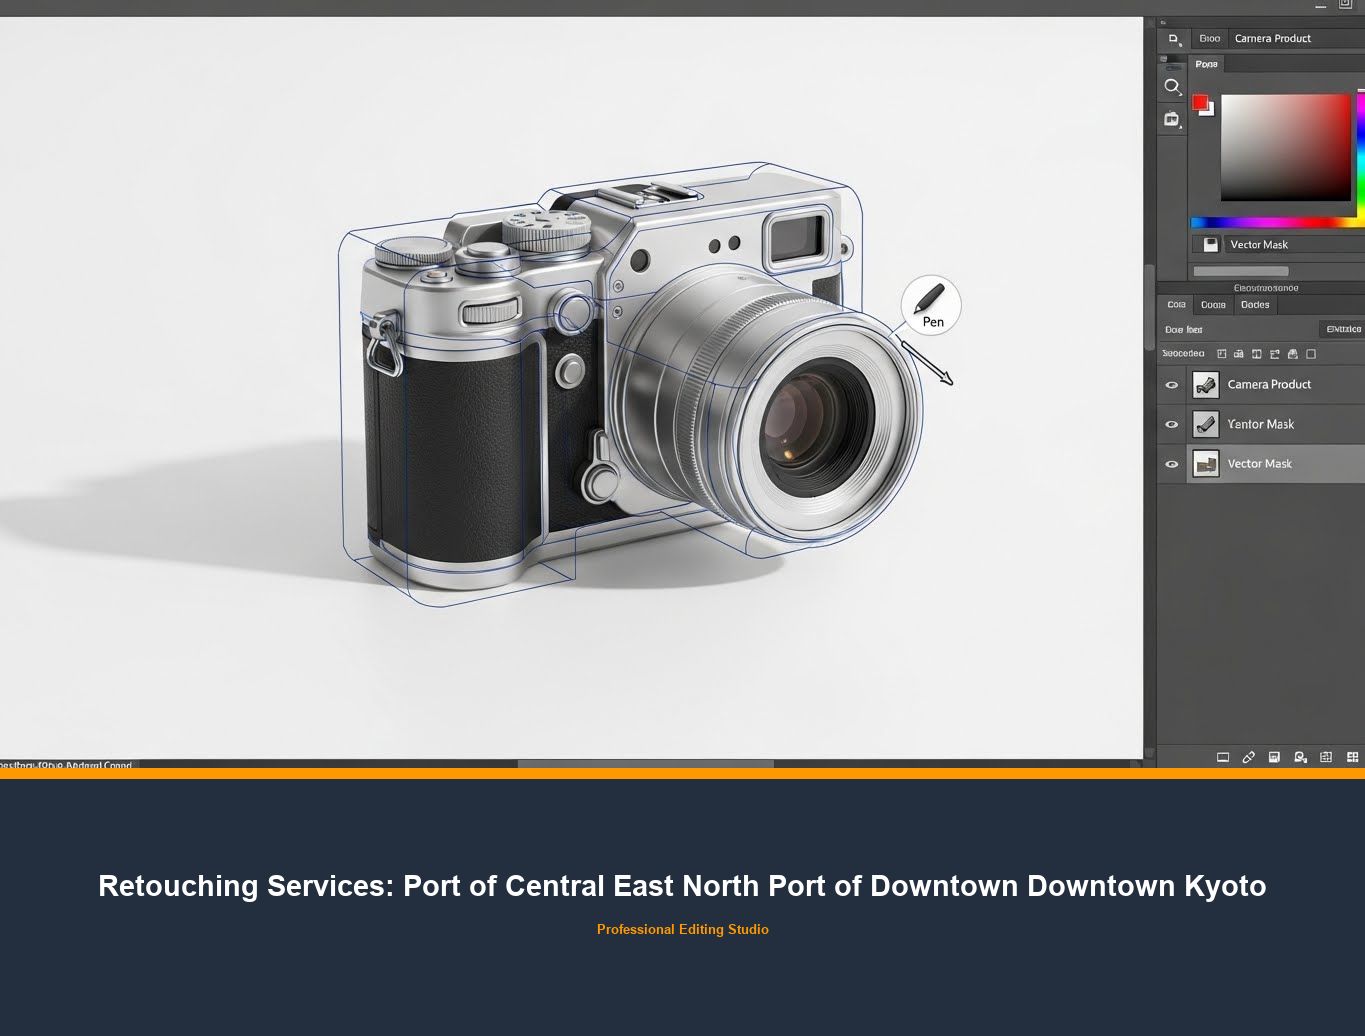
Task: Select the Zoom tool in the left toolbar
Action: [x=1172, y=87]
